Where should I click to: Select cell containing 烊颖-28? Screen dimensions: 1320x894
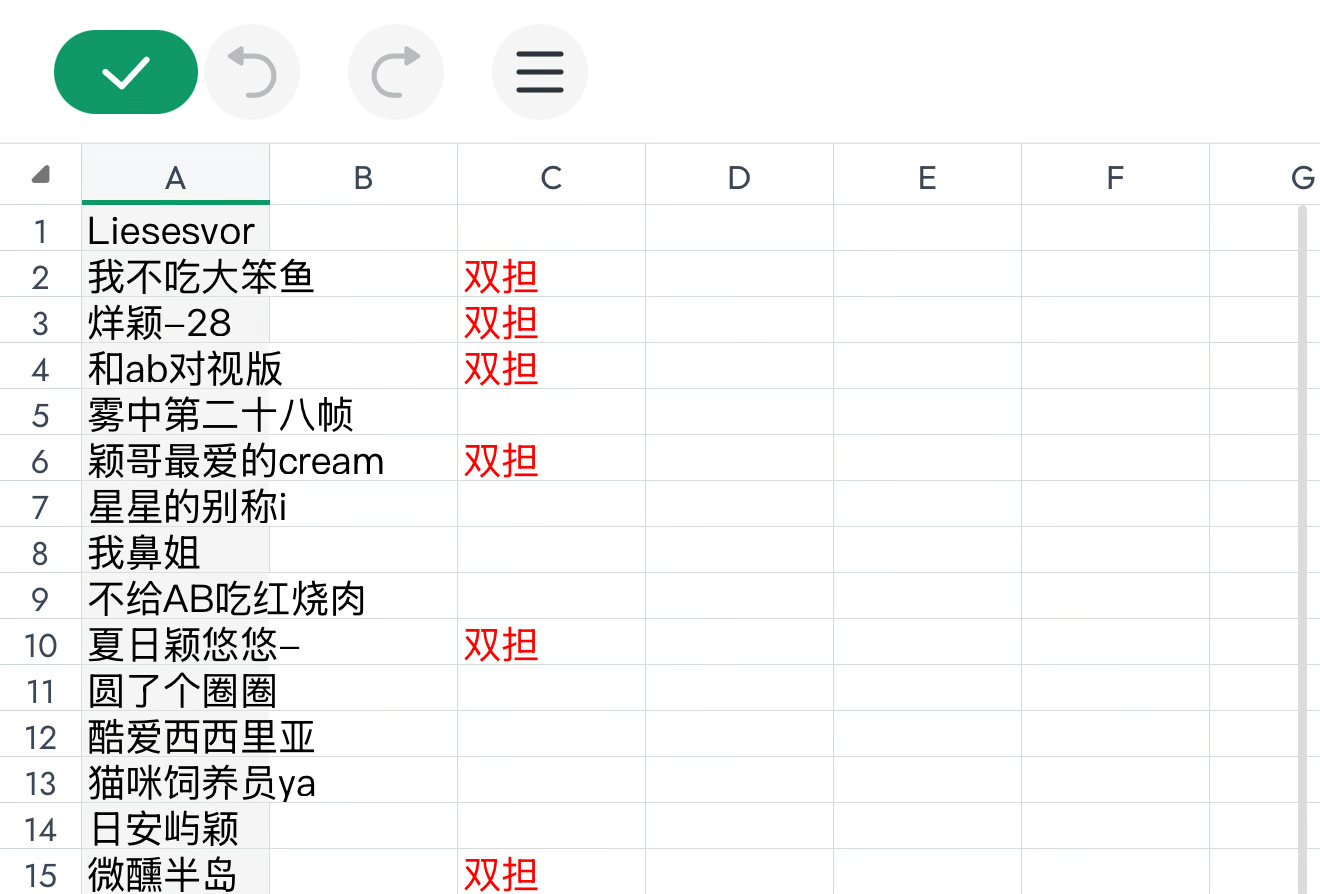click(175, 321)
